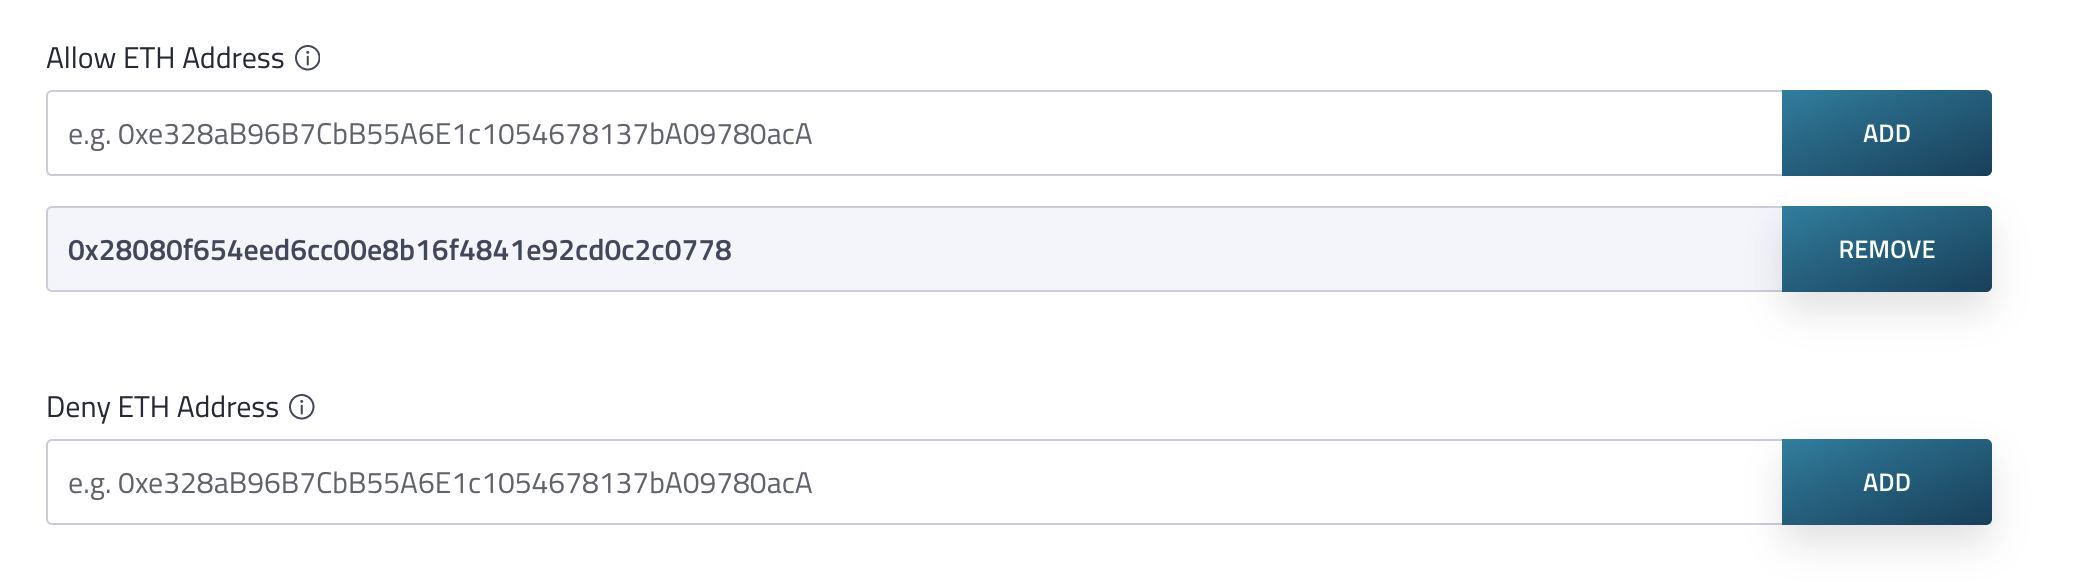Click the placeholder text in the deny-list box
This screenshot has width=2090, height=582.
pos(440,483)
